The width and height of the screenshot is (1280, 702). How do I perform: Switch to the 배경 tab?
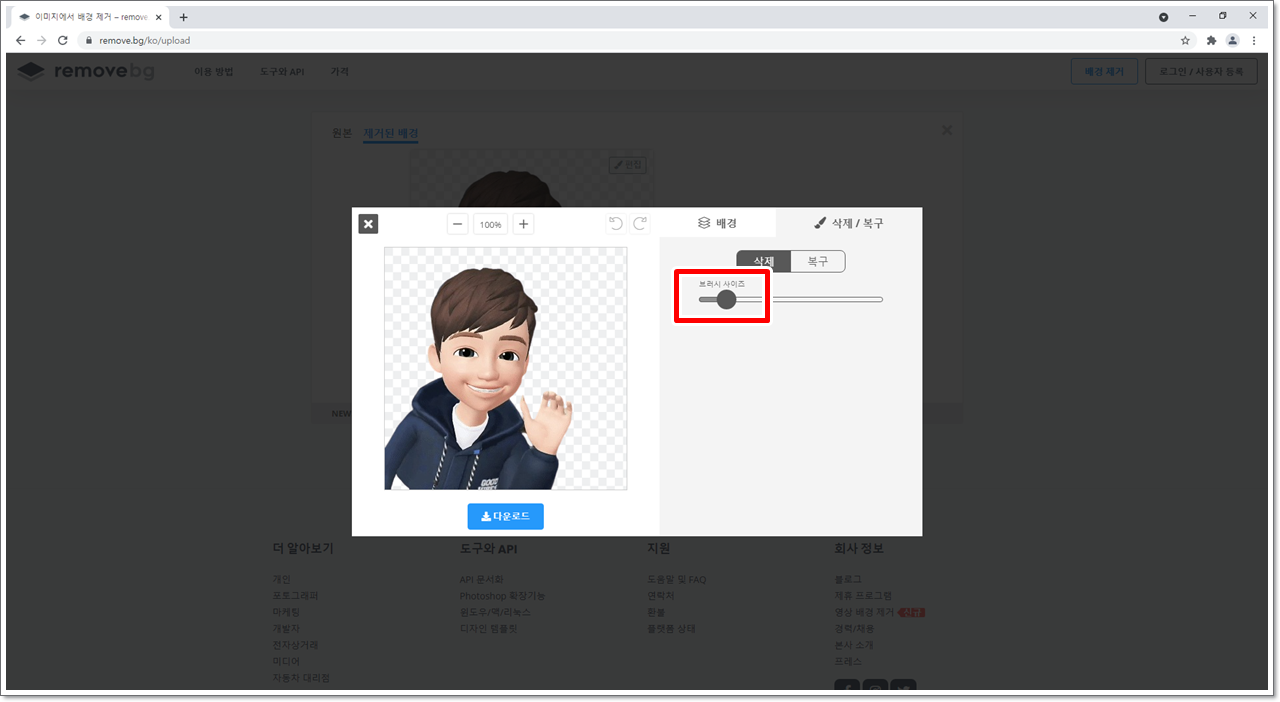717,223
